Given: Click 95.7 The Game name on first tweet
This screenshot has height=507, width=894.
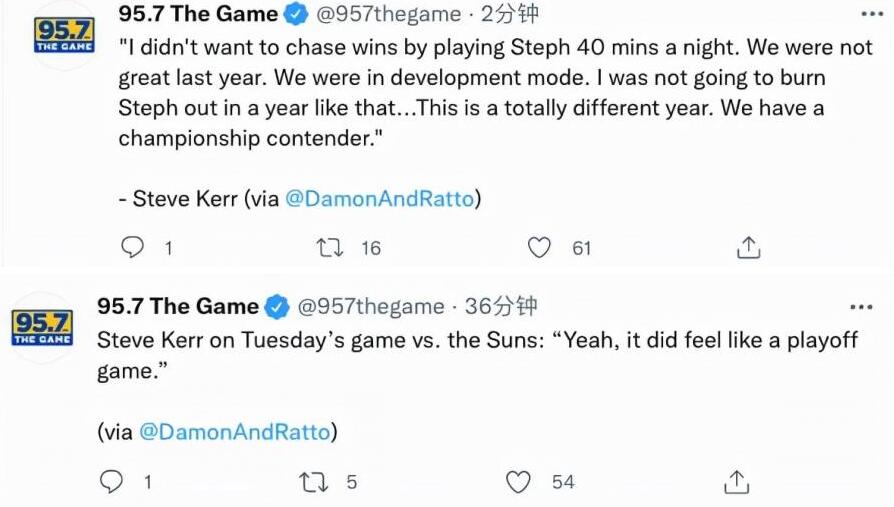Looking at the screenshot, I should point(198,14).
